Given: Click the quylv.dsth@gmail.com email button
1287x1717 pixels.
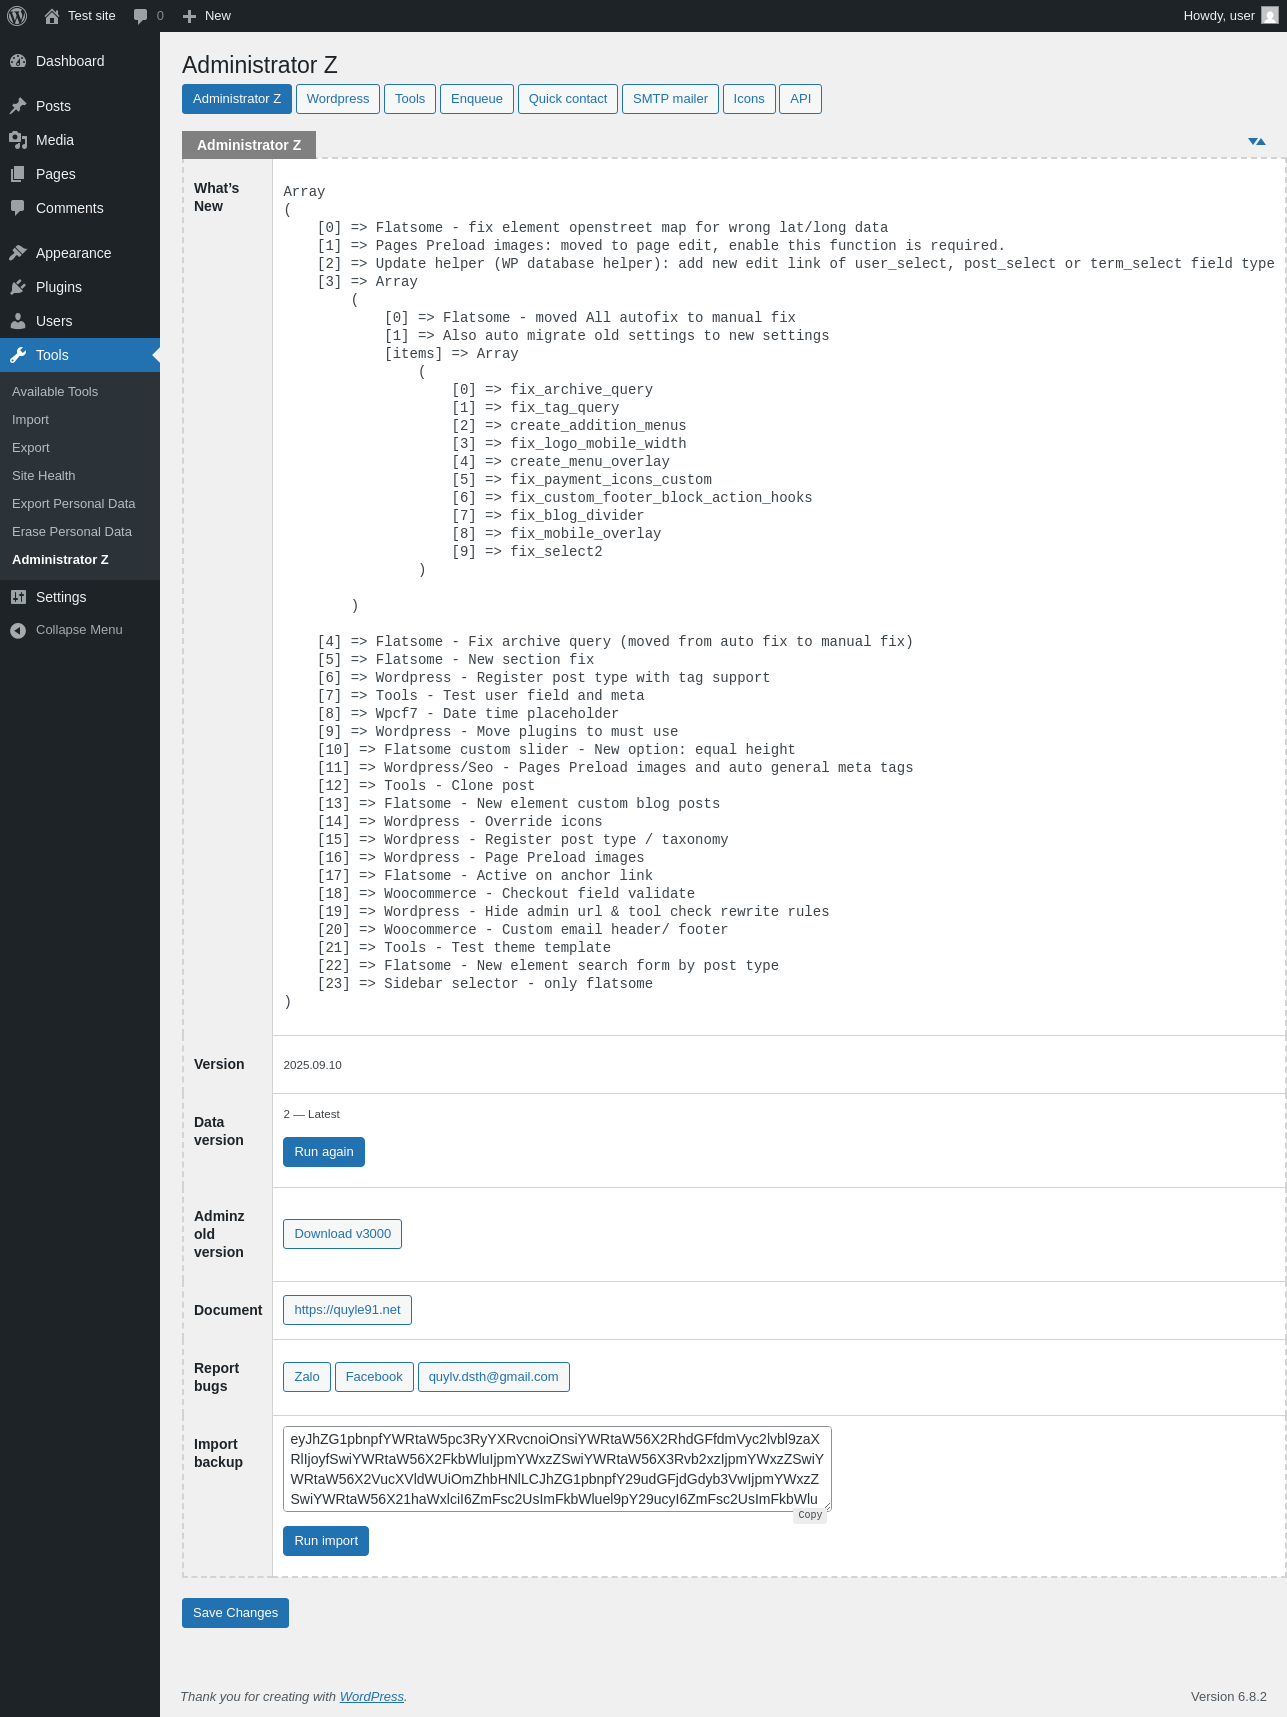Looking at the screenshot, I should click(494, 1377).
